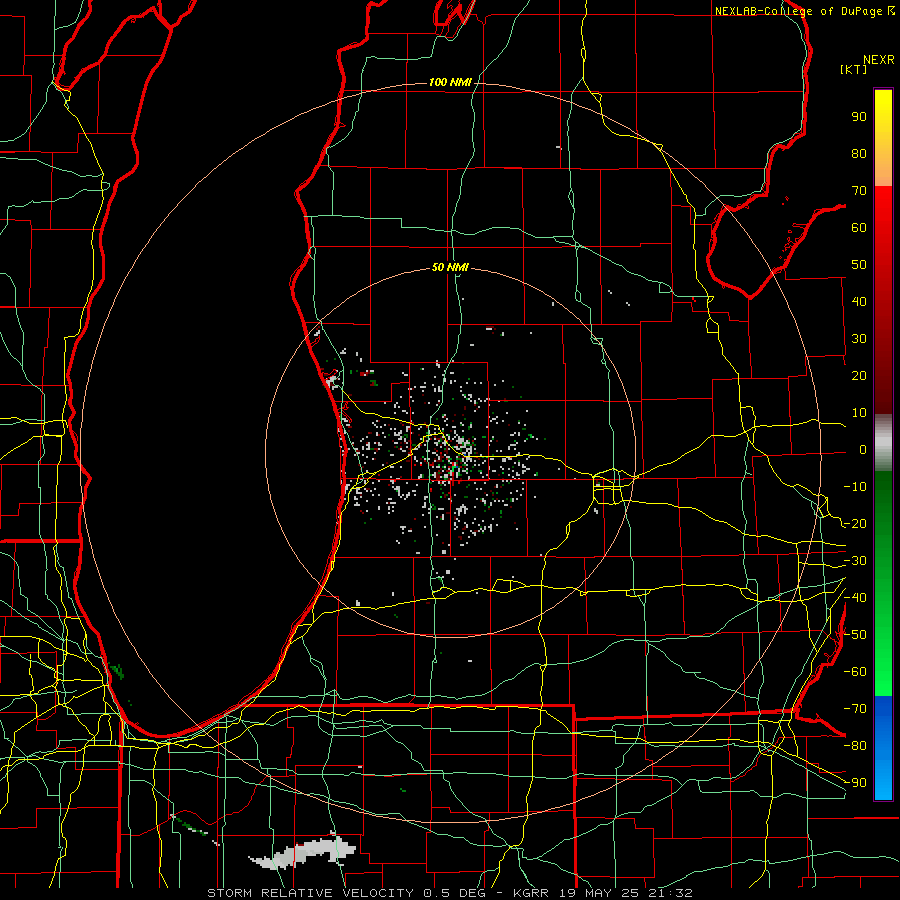Click the STORM RELATIVE VELOCITY caption text
Image resolution: width=900 pixels, height=900 pixels.
(311, 893)
